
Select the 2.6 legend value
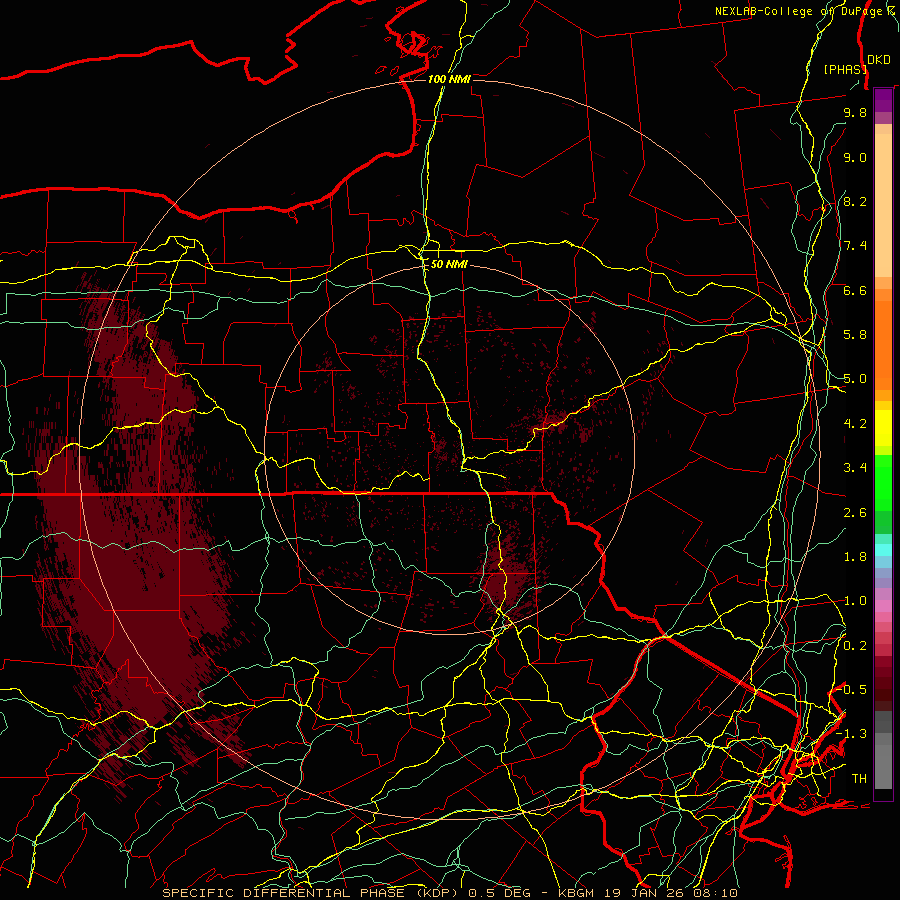tap(855, 513)
